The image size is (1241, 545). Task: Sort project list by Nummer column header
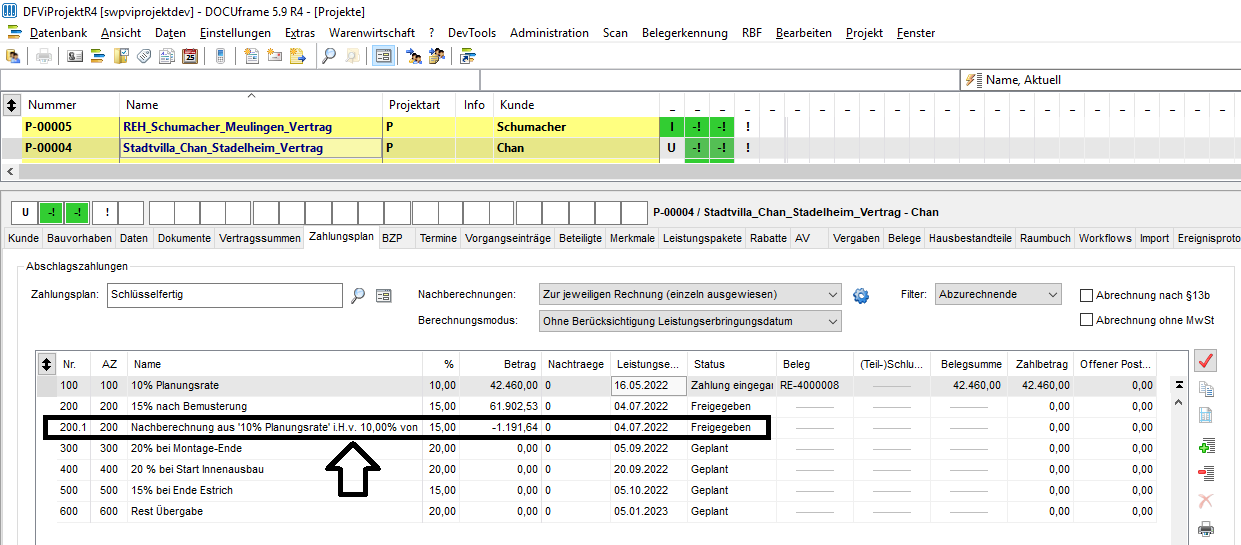click(x=70, y=105)
